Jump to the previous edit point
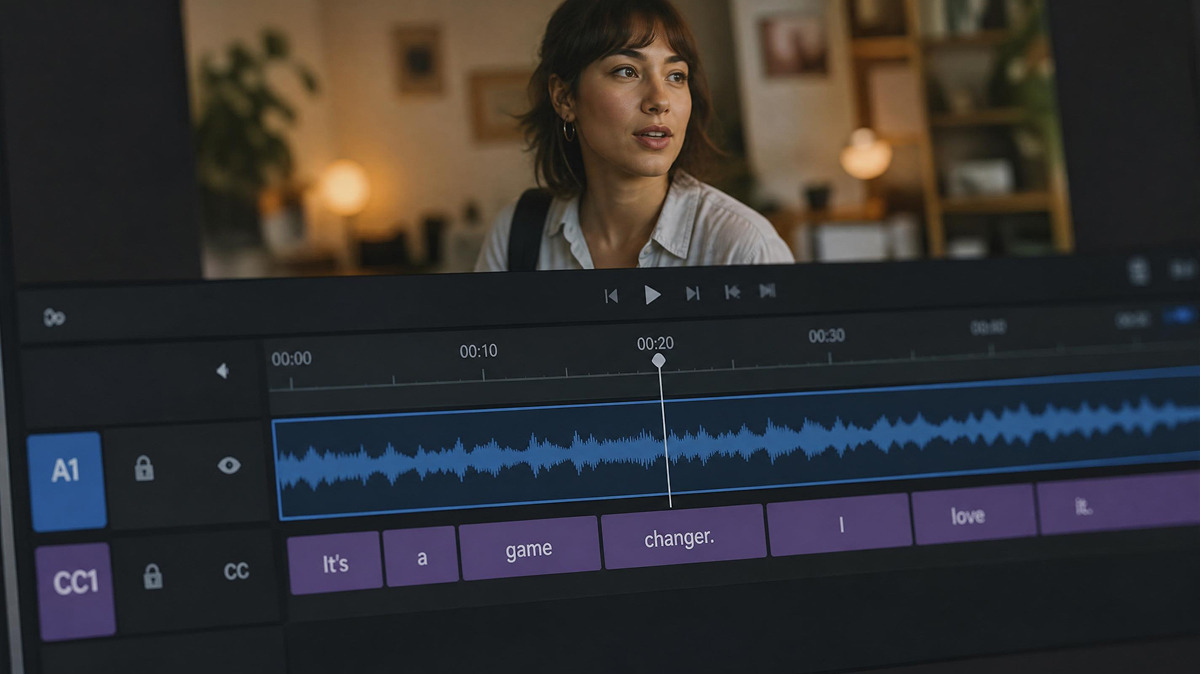The height and width of the screenshot is (674, 1200). pos(732,292)
